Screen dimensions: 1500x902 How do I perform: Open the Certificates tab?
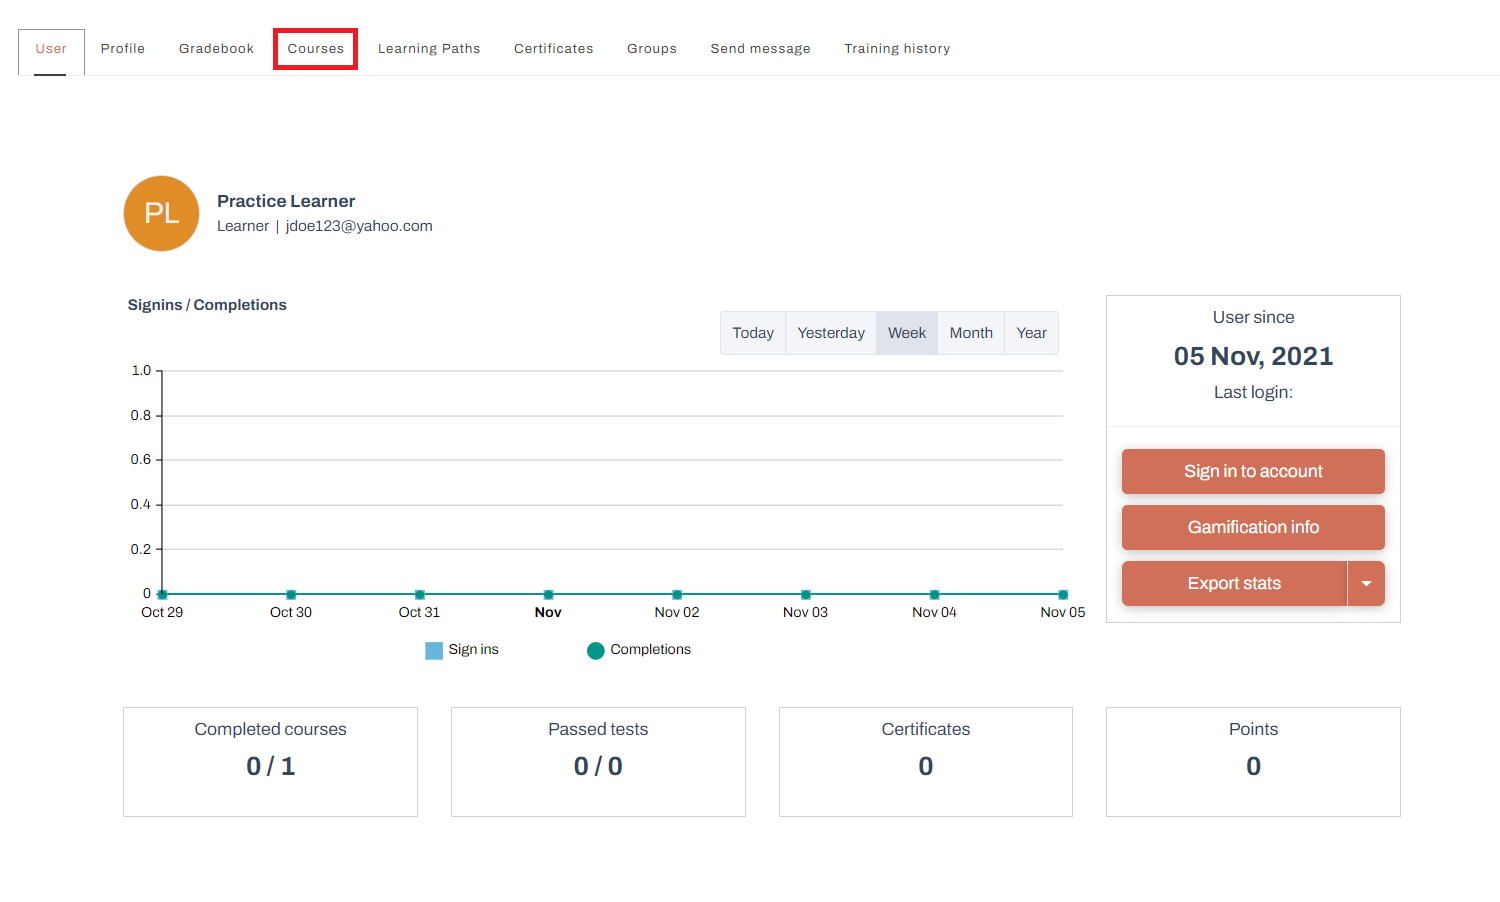click(x=553, y=48)
